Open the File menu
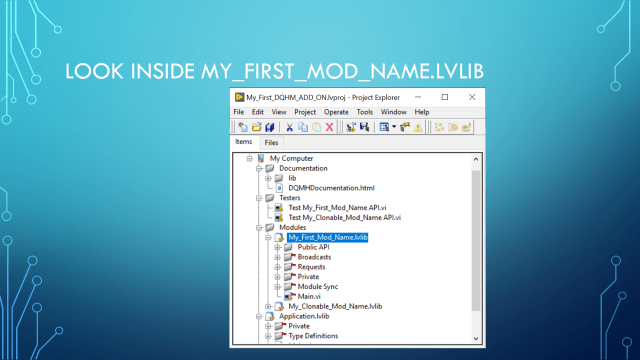This screenshot has height=360, width=640. (x=239, y=112)
